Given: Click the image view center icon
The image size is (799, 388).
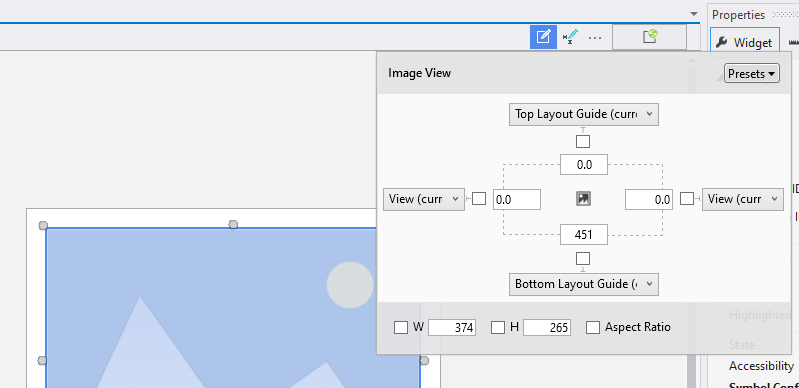Looking at the screenshot, I should point(583,199).
